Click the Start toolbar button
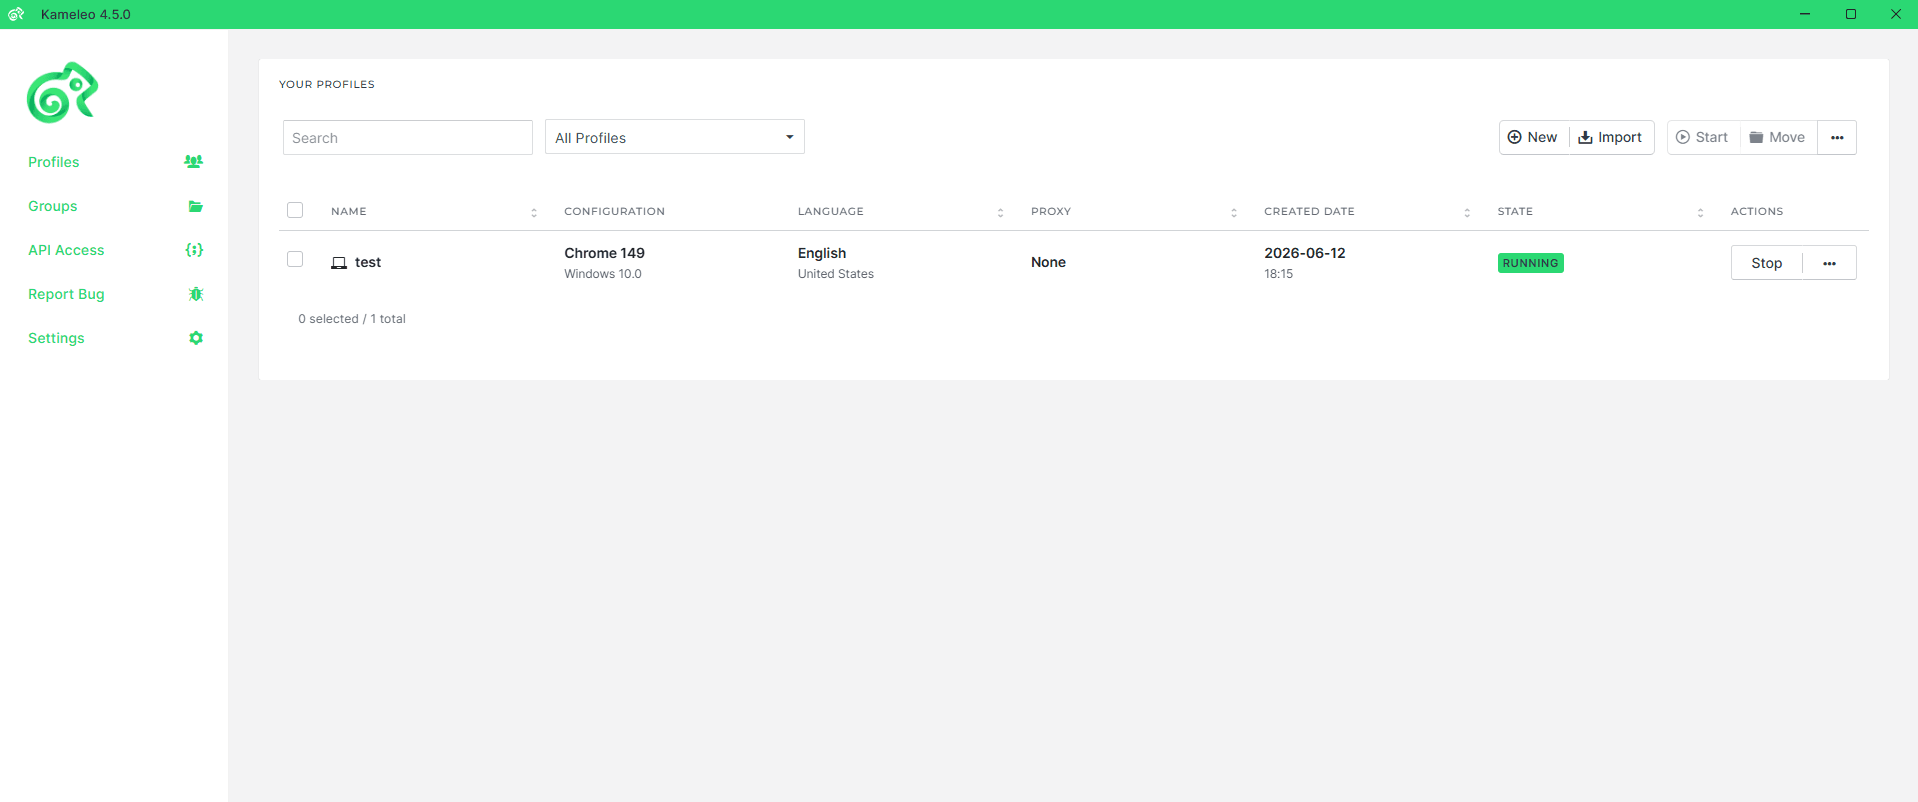This screenshot has width=1918, height=802. 1702,137
